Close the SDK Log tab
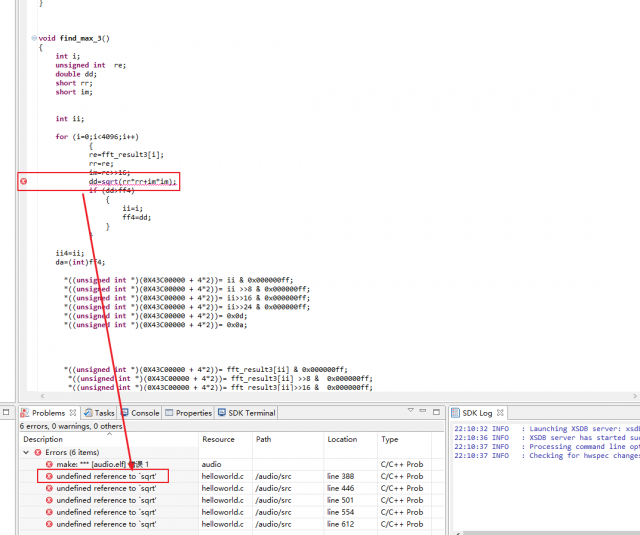 coord(500,413)
